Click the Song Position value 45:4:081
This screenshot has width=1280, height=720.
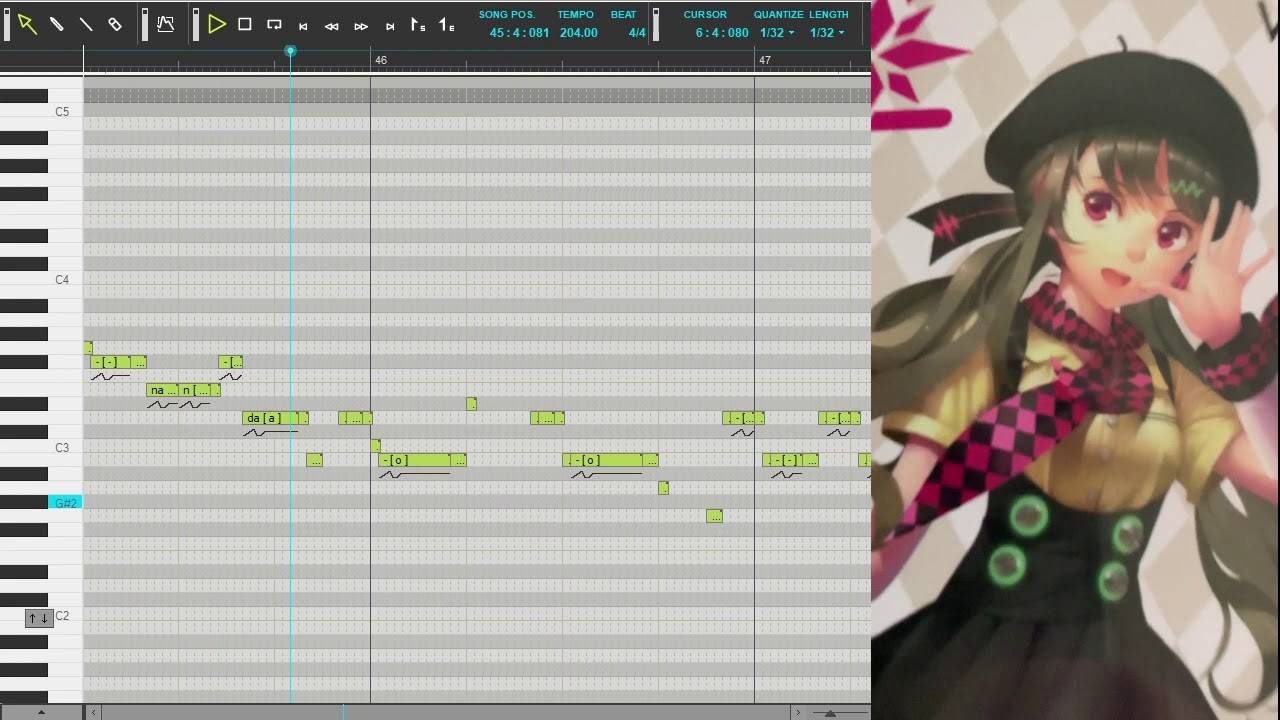click(x=520, y=33)
